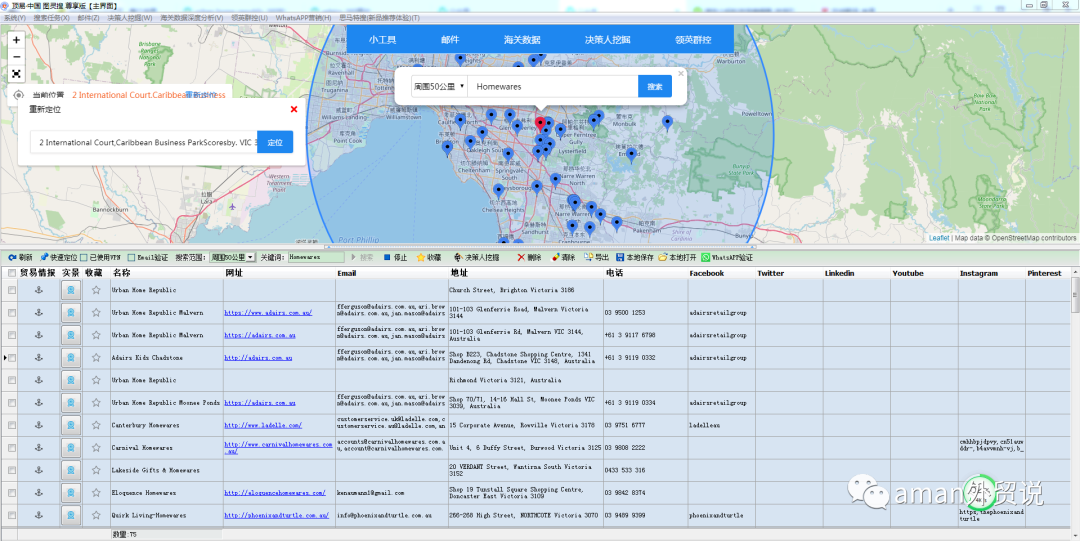The height and width of the screenshot is (541, 1080).
Task: Click the address input in 重新定位 panel
Action: click(x=143, y=142)
